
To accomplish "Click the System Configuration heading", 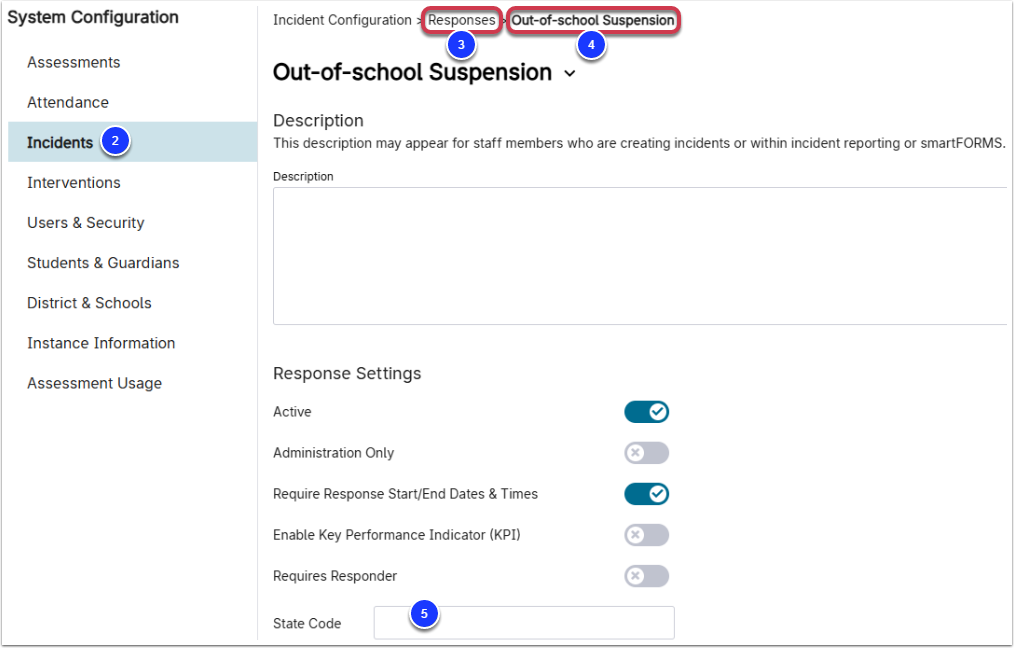I will [x=93, y=17].
